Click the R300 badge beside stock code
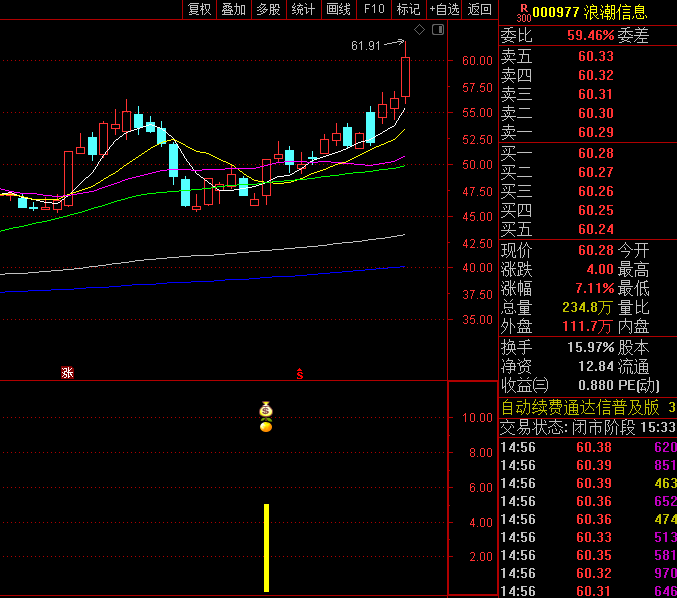677x598 pixels. pyautogui.click(x=524, y=13)
